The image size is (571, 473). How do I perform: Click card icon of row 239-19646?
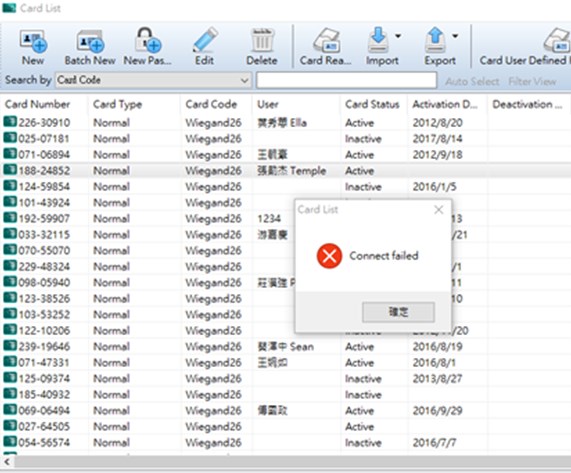(x=10, y=346)
